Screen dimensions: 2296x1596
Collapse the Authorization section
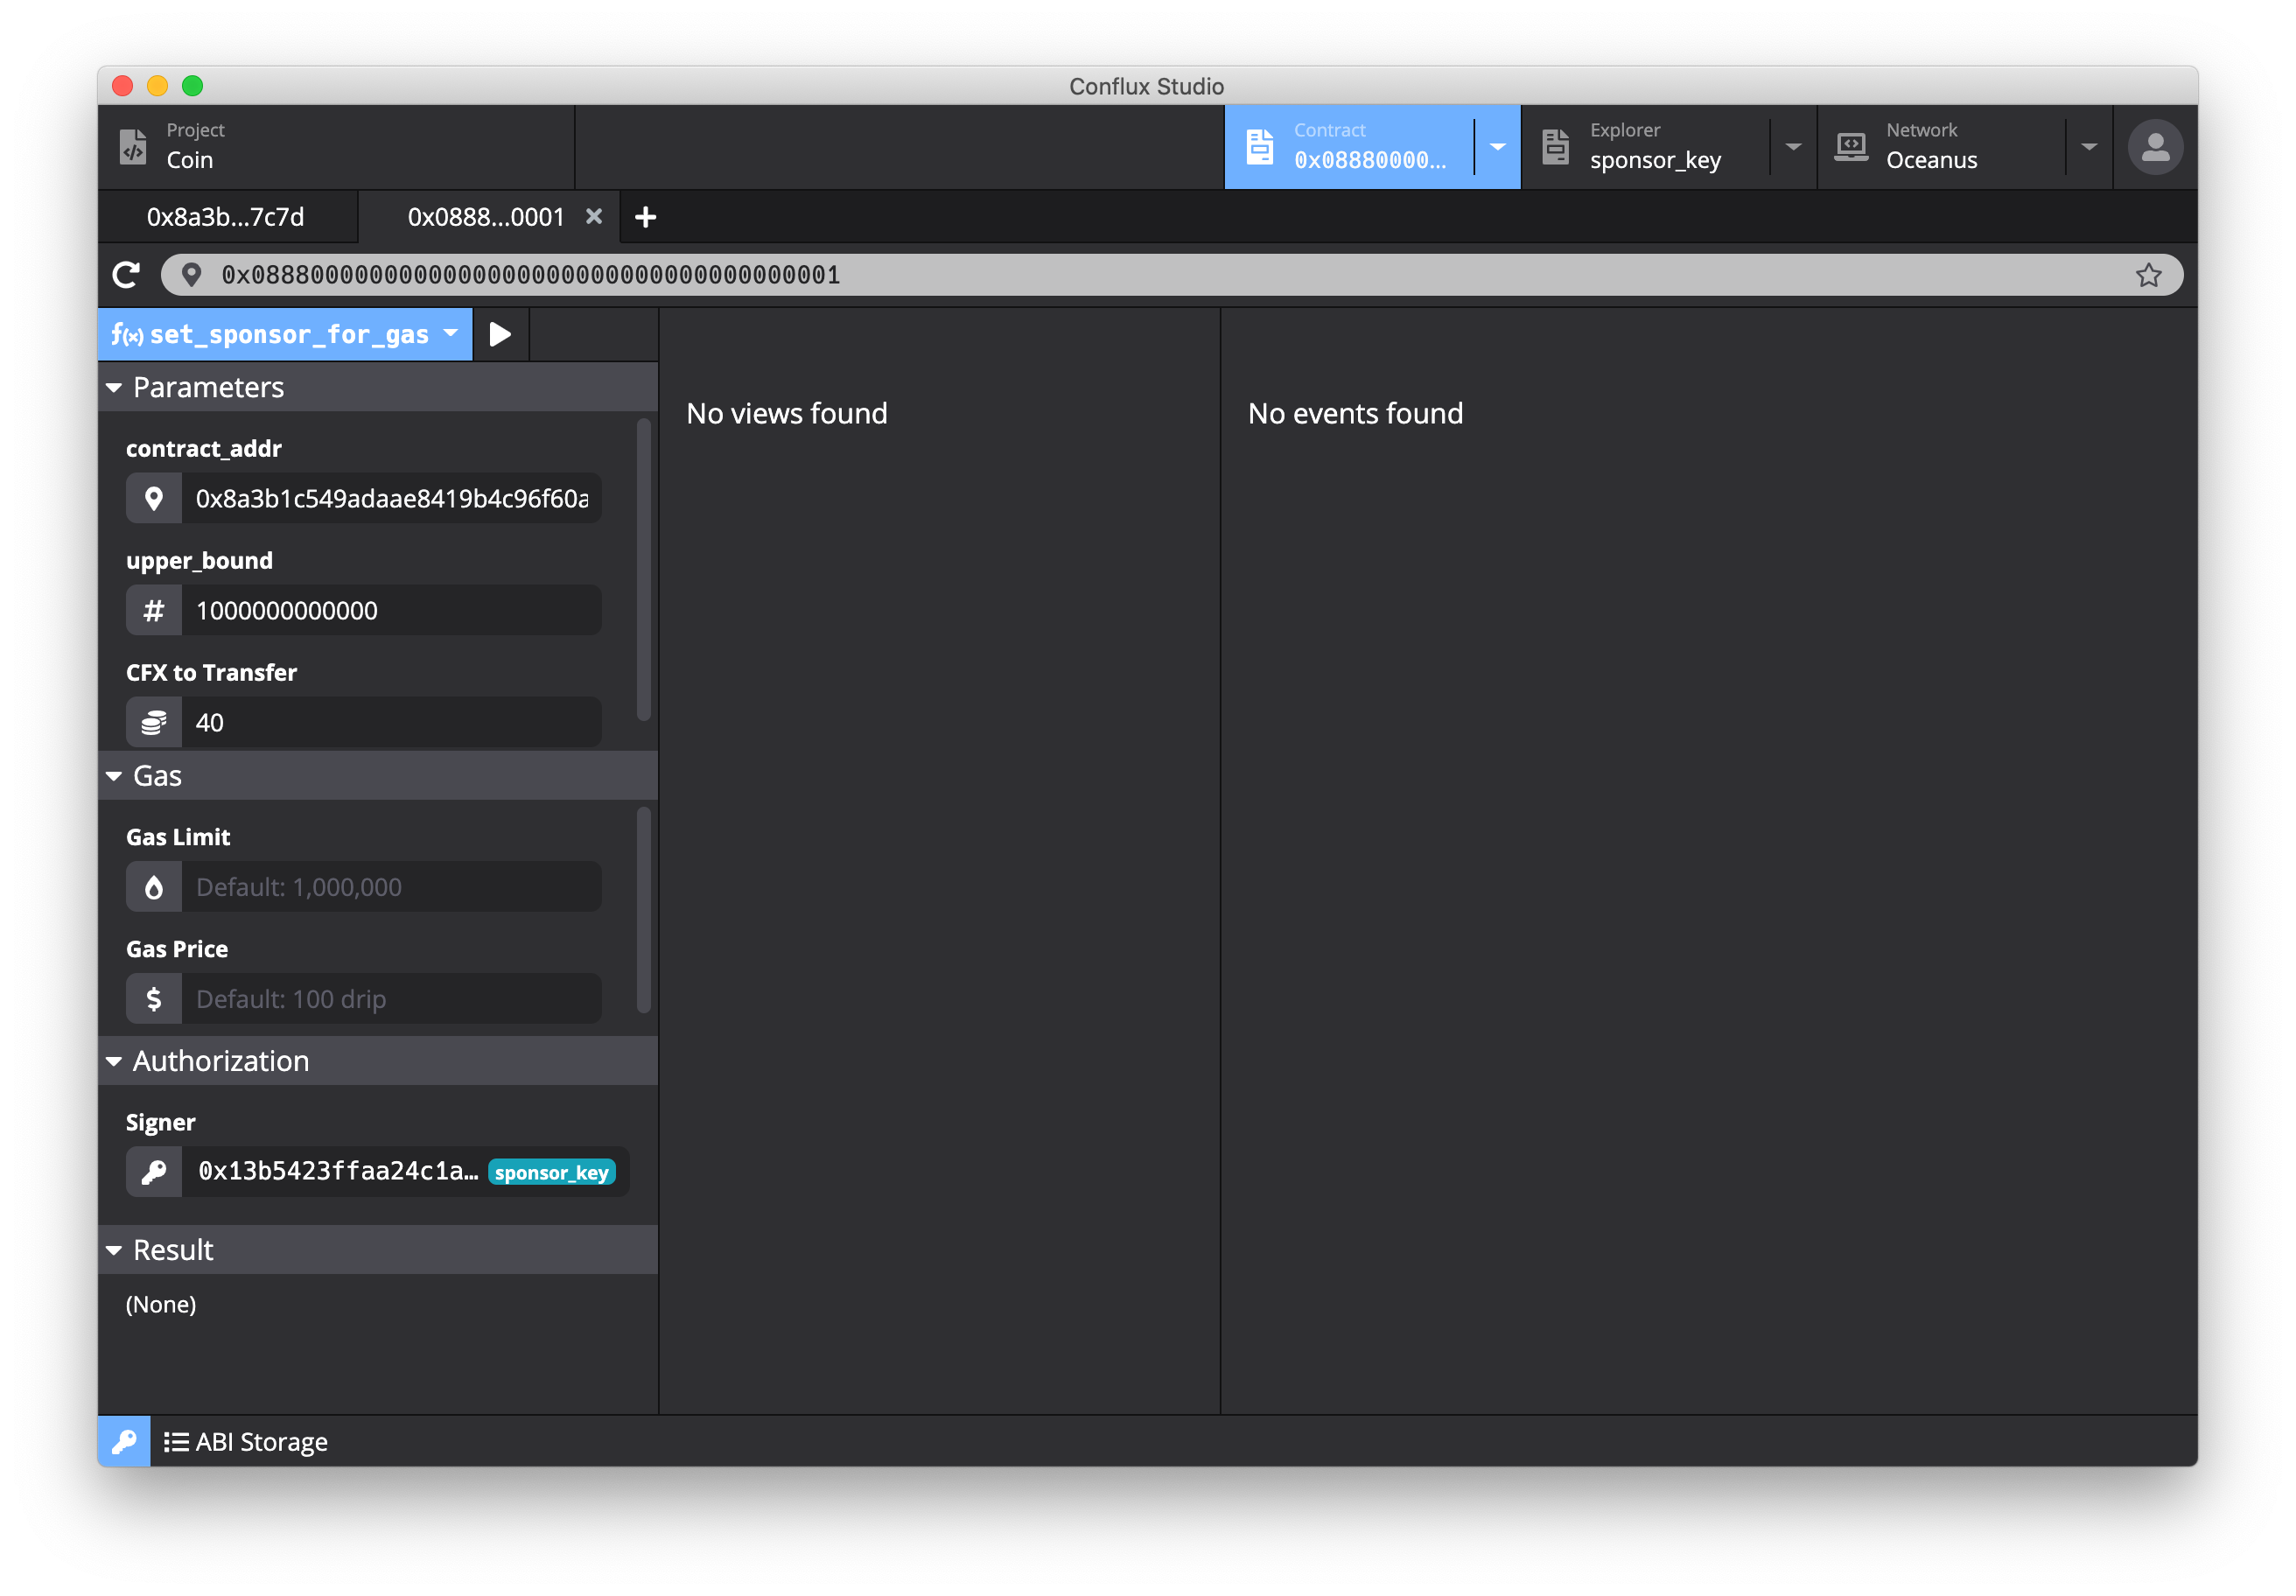[114, 1061]
